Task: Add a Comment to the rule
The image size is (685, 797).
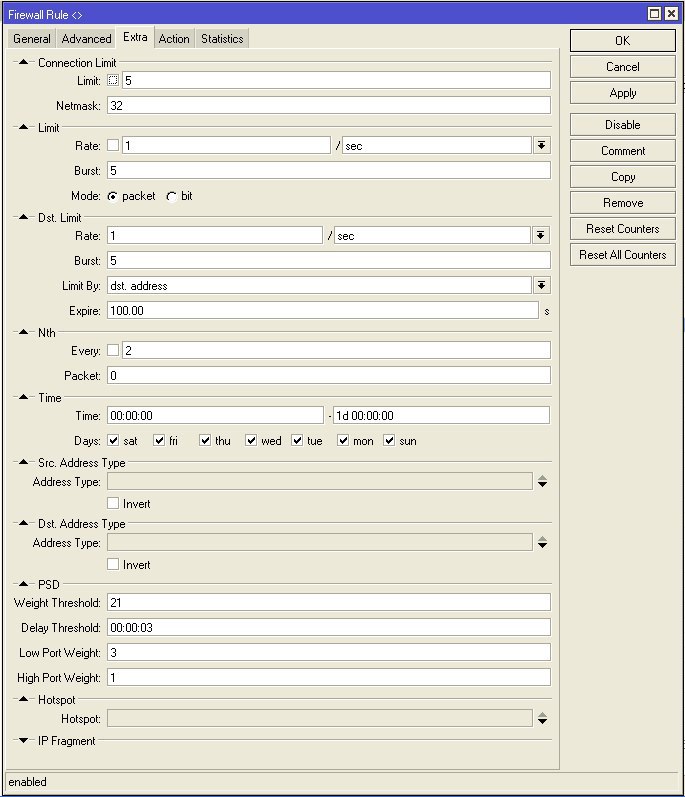Action: click(622, 151)
